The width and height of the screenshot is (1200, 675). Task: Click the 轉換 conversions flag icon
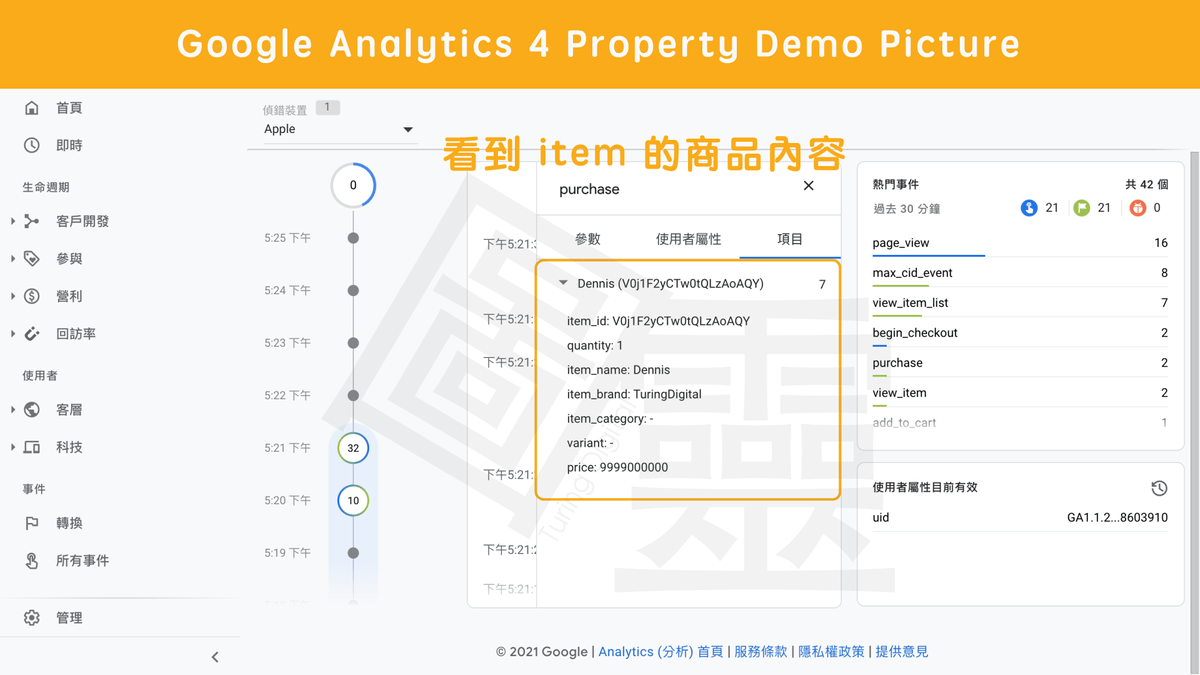pos(32,523)
